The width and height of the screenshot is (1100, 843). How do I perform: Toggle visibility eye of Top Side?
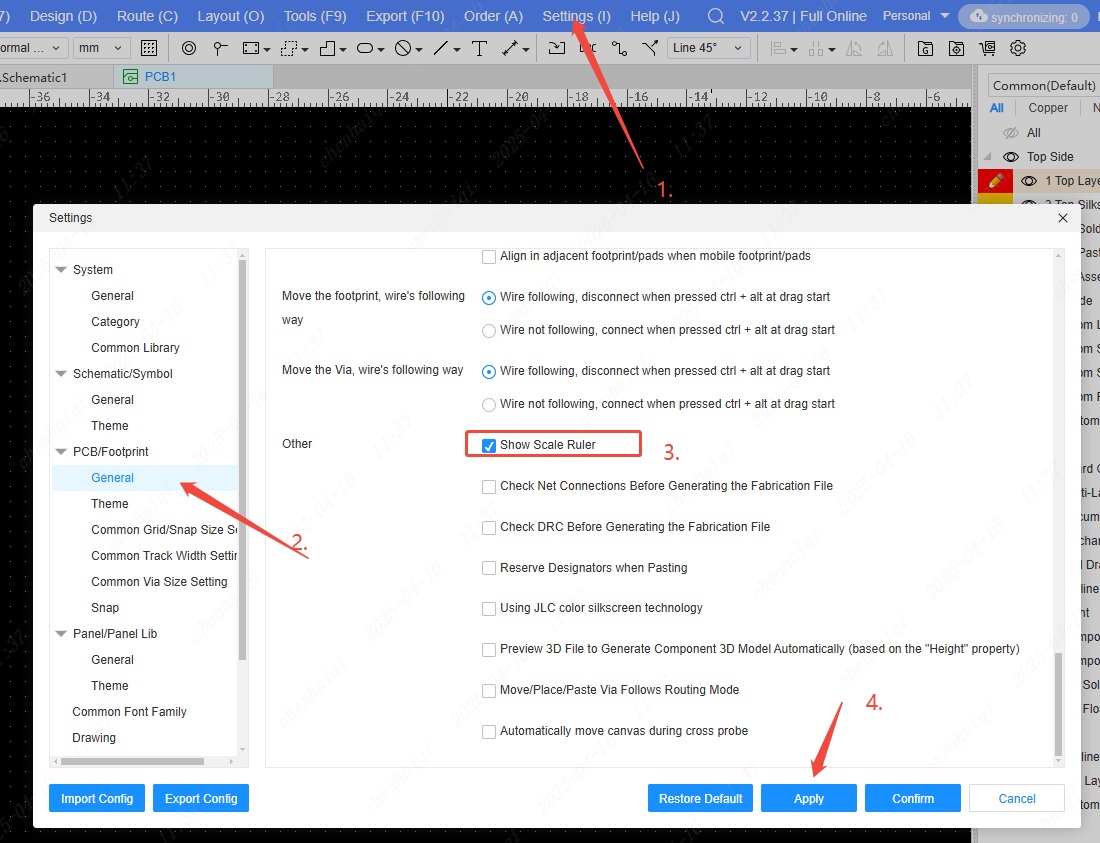1011,157
